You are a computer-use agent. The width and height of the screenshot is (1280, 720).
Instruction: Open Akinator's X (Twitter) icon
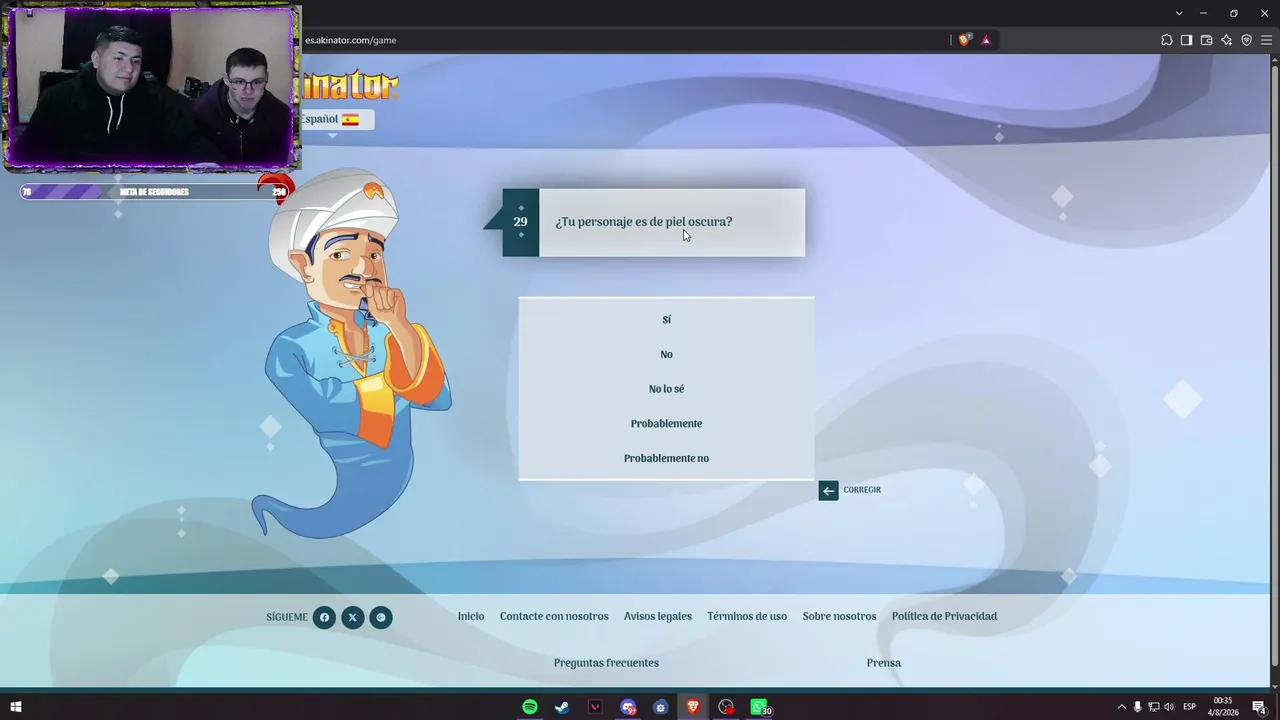[x=352, y=617]
